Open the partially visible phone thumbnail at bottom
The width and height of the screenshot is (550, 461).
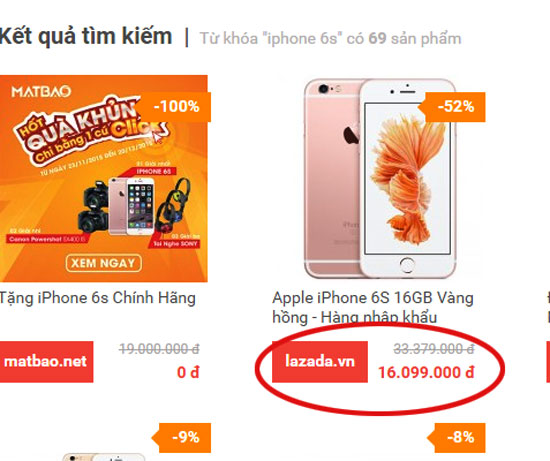[x=103, y=457]
